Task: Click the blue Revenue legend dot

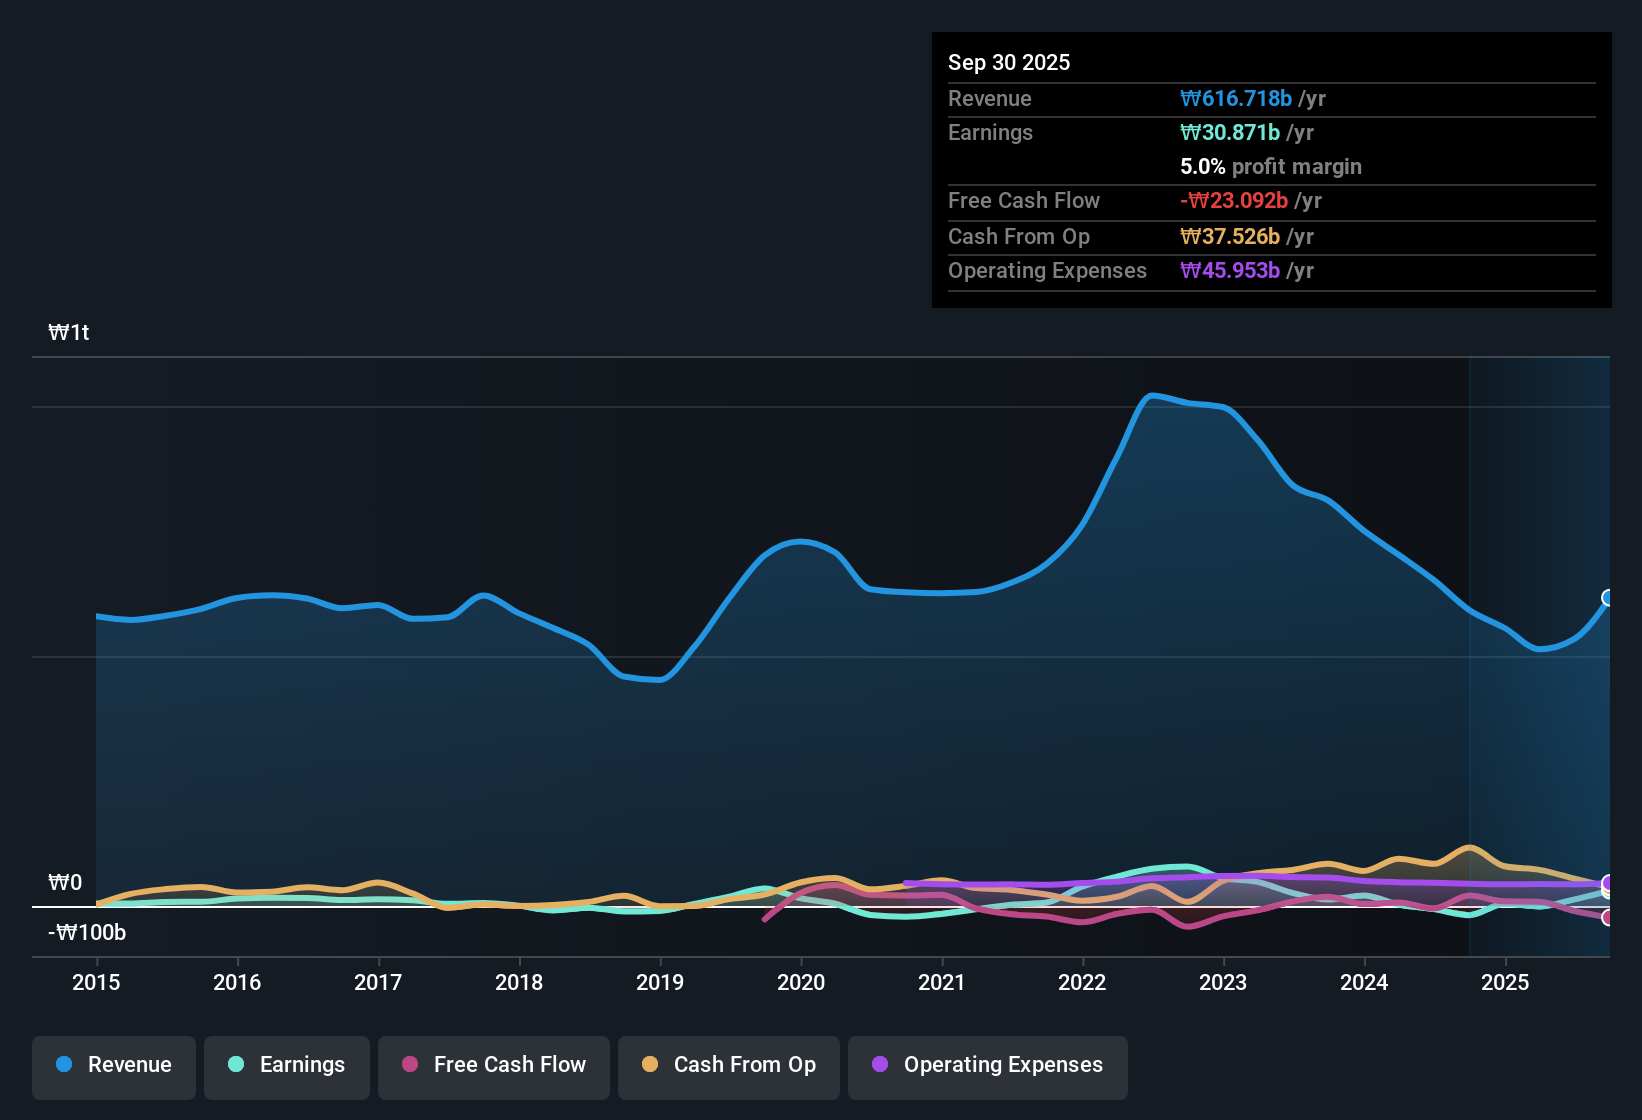Action: pyautogui.click(x=64, y=1065)
